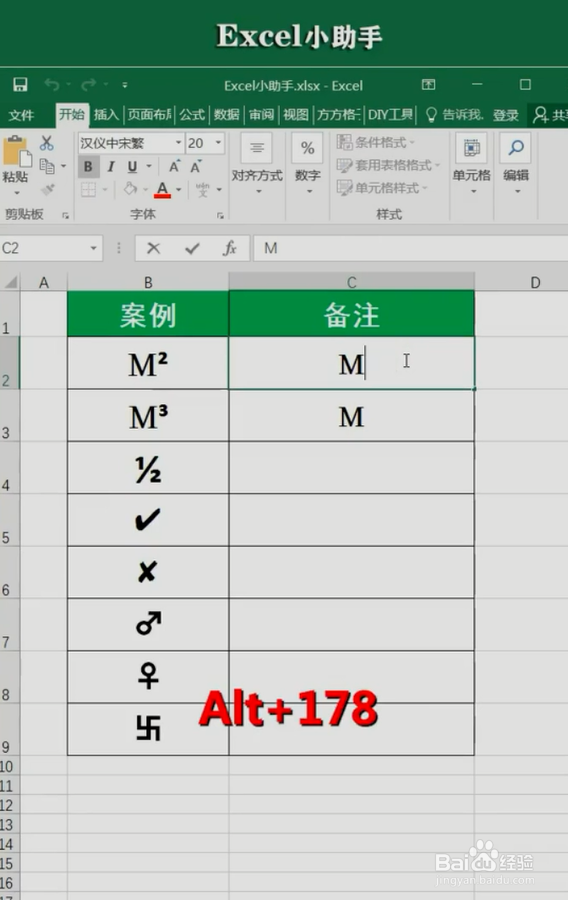Redo the last action
This screenshot has height=900, width=568.
88,85
